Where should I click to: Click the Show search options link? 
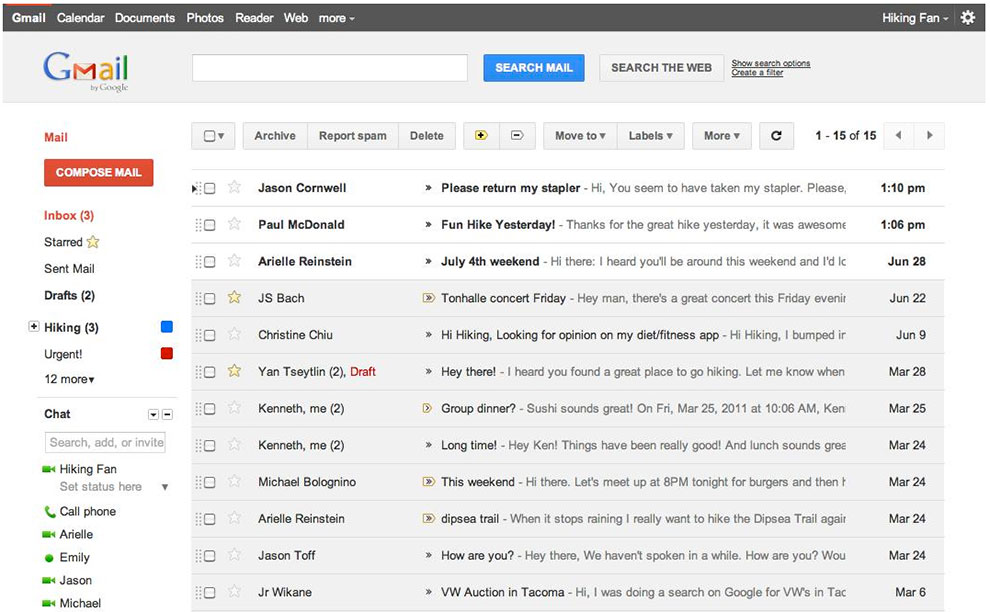(770, 63)
